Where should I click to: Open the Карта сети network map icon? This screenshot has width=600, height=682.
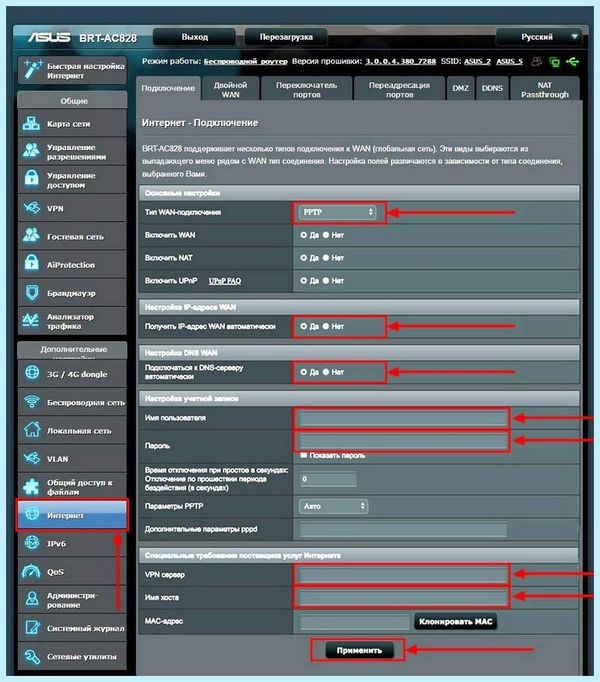tap(31, 124)
